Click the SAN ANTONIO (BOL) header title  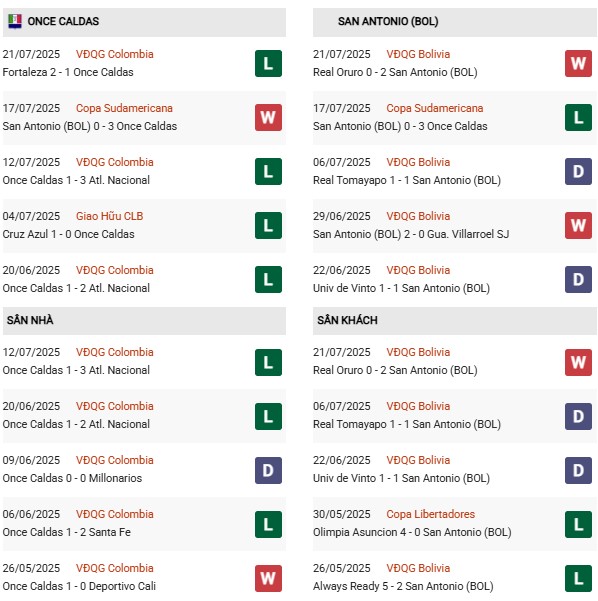click(x=388, y=21)
